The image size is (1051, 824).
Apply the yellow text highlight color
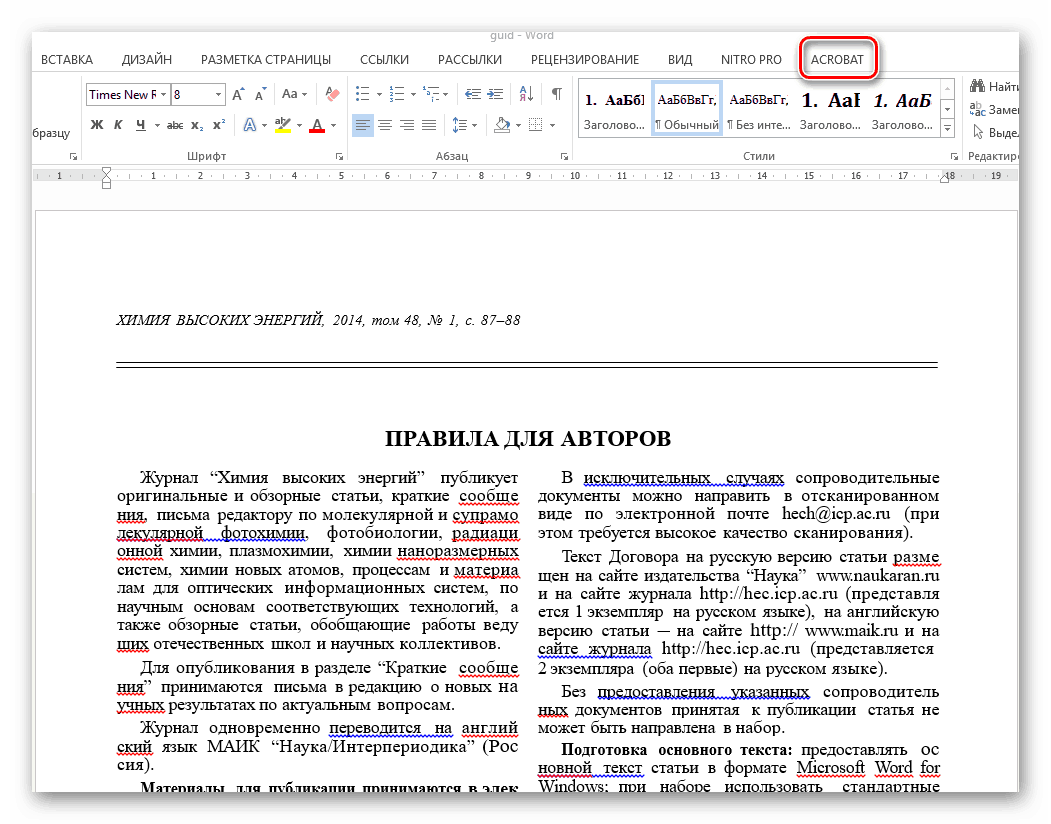click(x=281, y=125)
